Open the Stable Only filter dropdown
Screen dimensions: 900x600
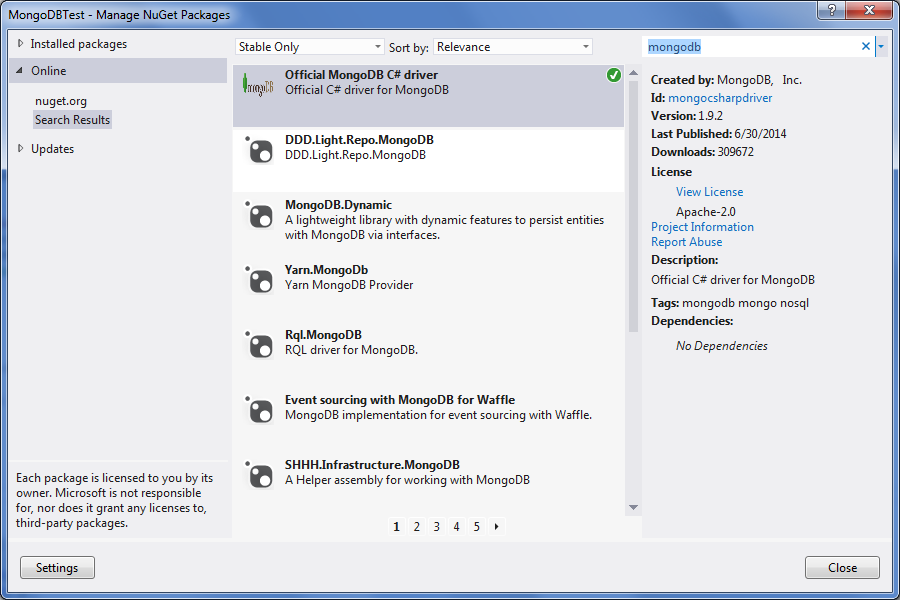[309, 47]
